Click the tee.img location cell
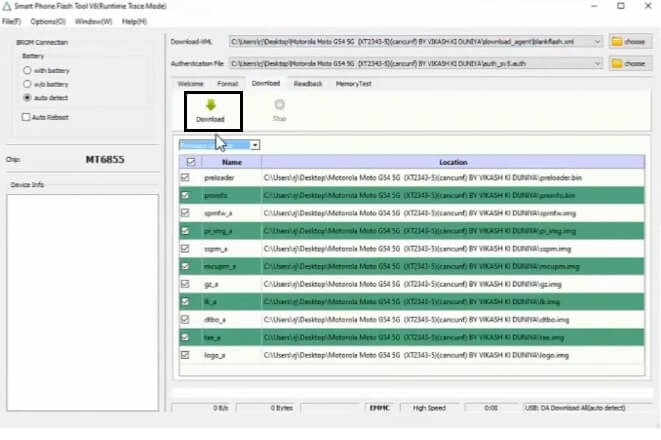This screenshot has height=440, width=661. [x=453, y=337]
